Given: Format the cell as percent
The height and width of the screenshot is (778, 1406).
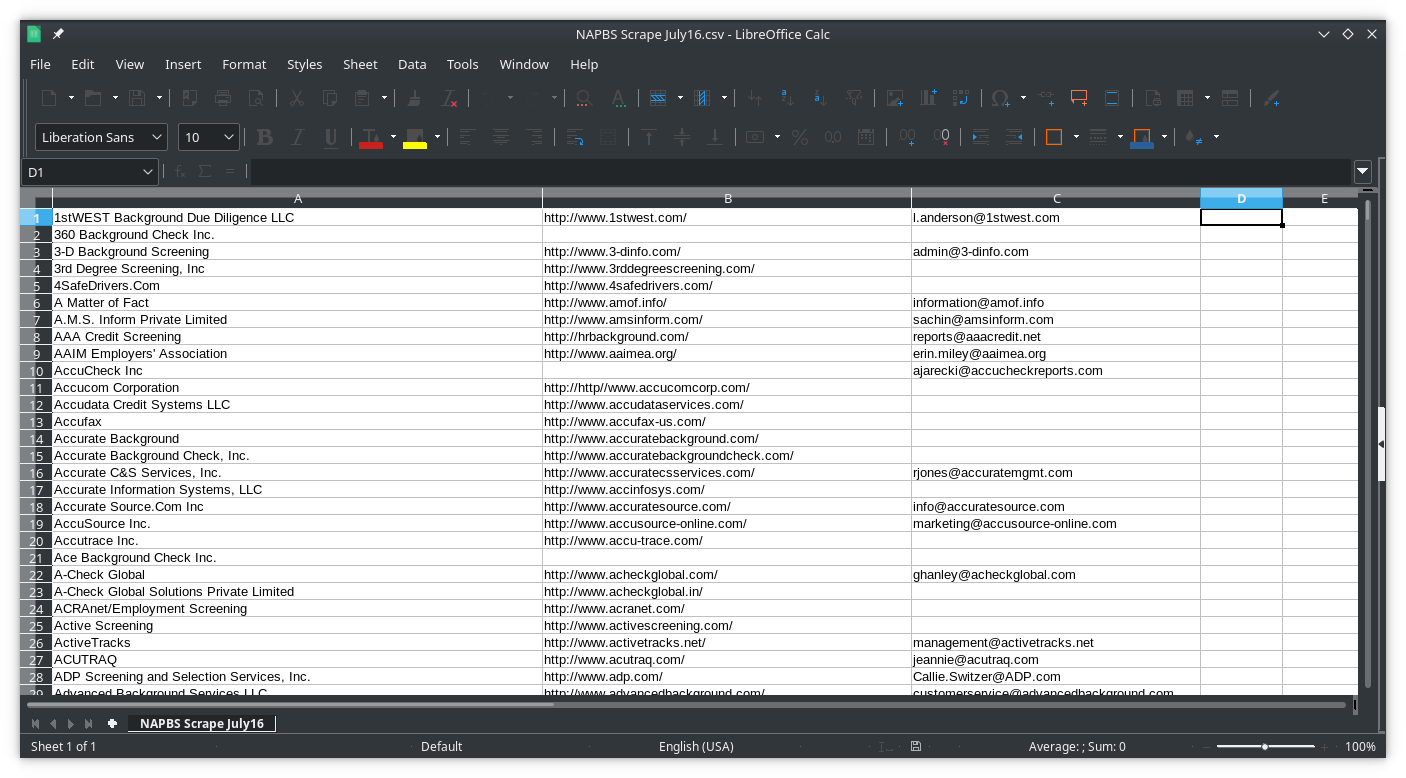Looking at the screenshot, I should (x=800, y=137).
